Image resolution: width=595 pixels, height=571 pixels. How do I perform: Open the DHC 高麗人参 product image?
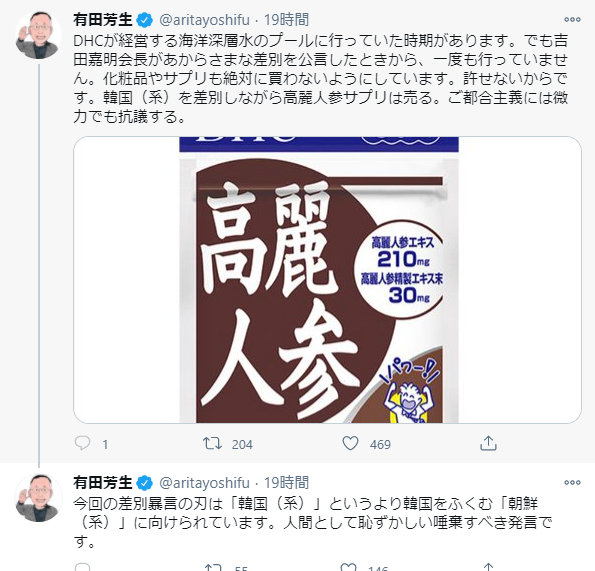[327, 280]
